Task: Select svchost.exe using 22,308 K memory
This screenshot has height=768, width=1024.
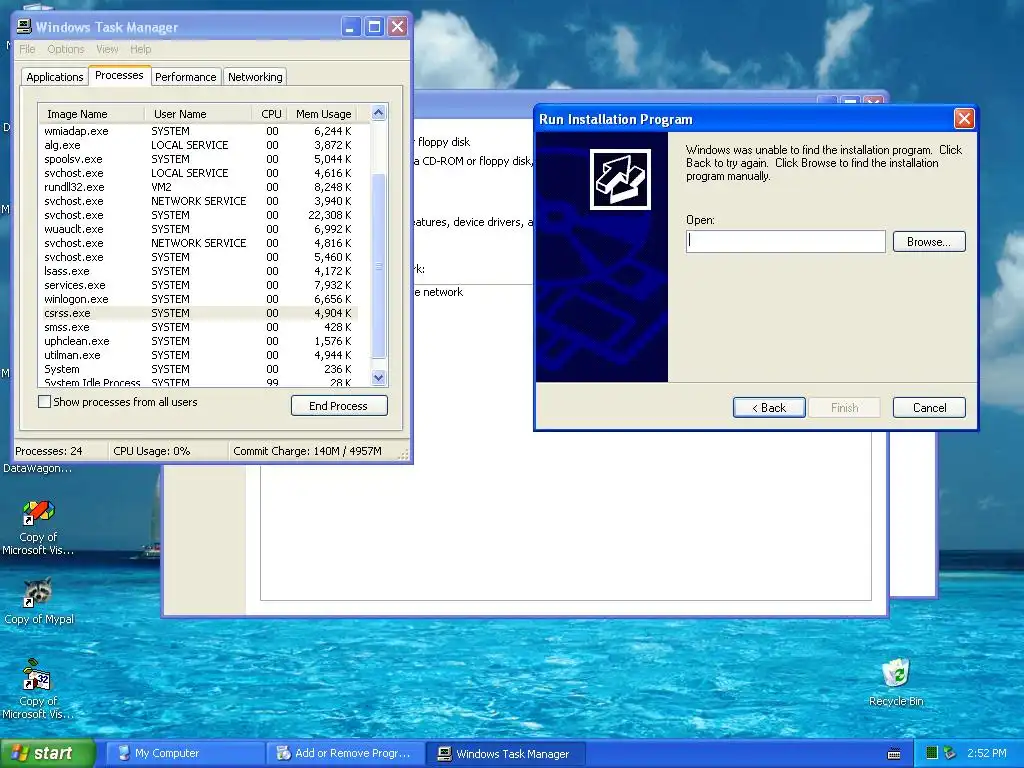Action: [200, 215]
